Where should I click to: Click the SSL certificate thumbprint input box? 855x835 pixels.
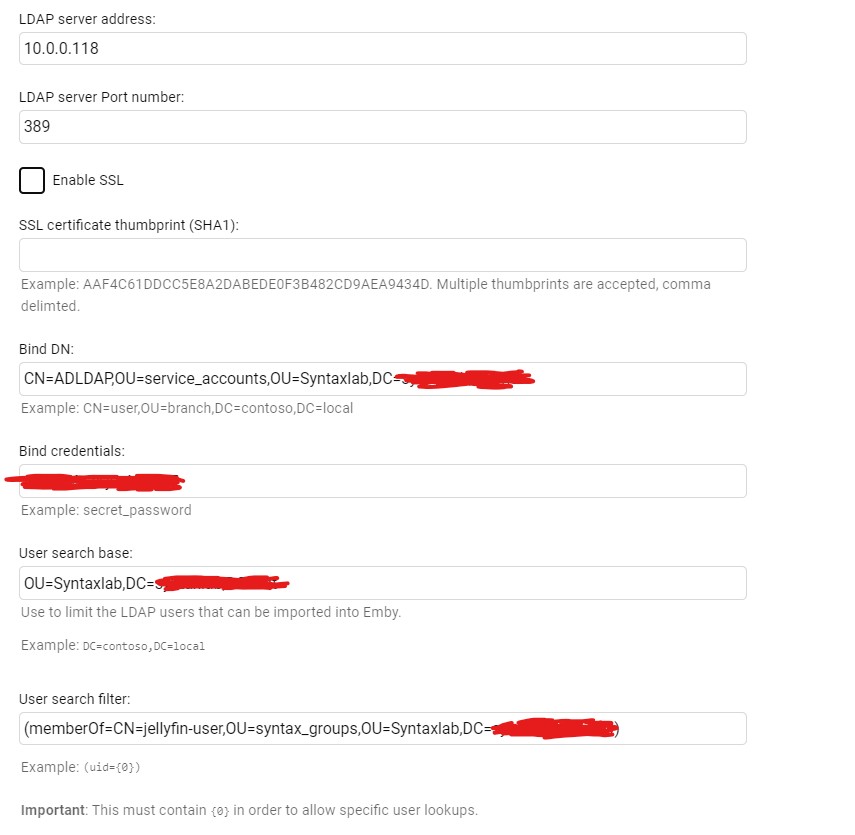(x=382, y=255)
